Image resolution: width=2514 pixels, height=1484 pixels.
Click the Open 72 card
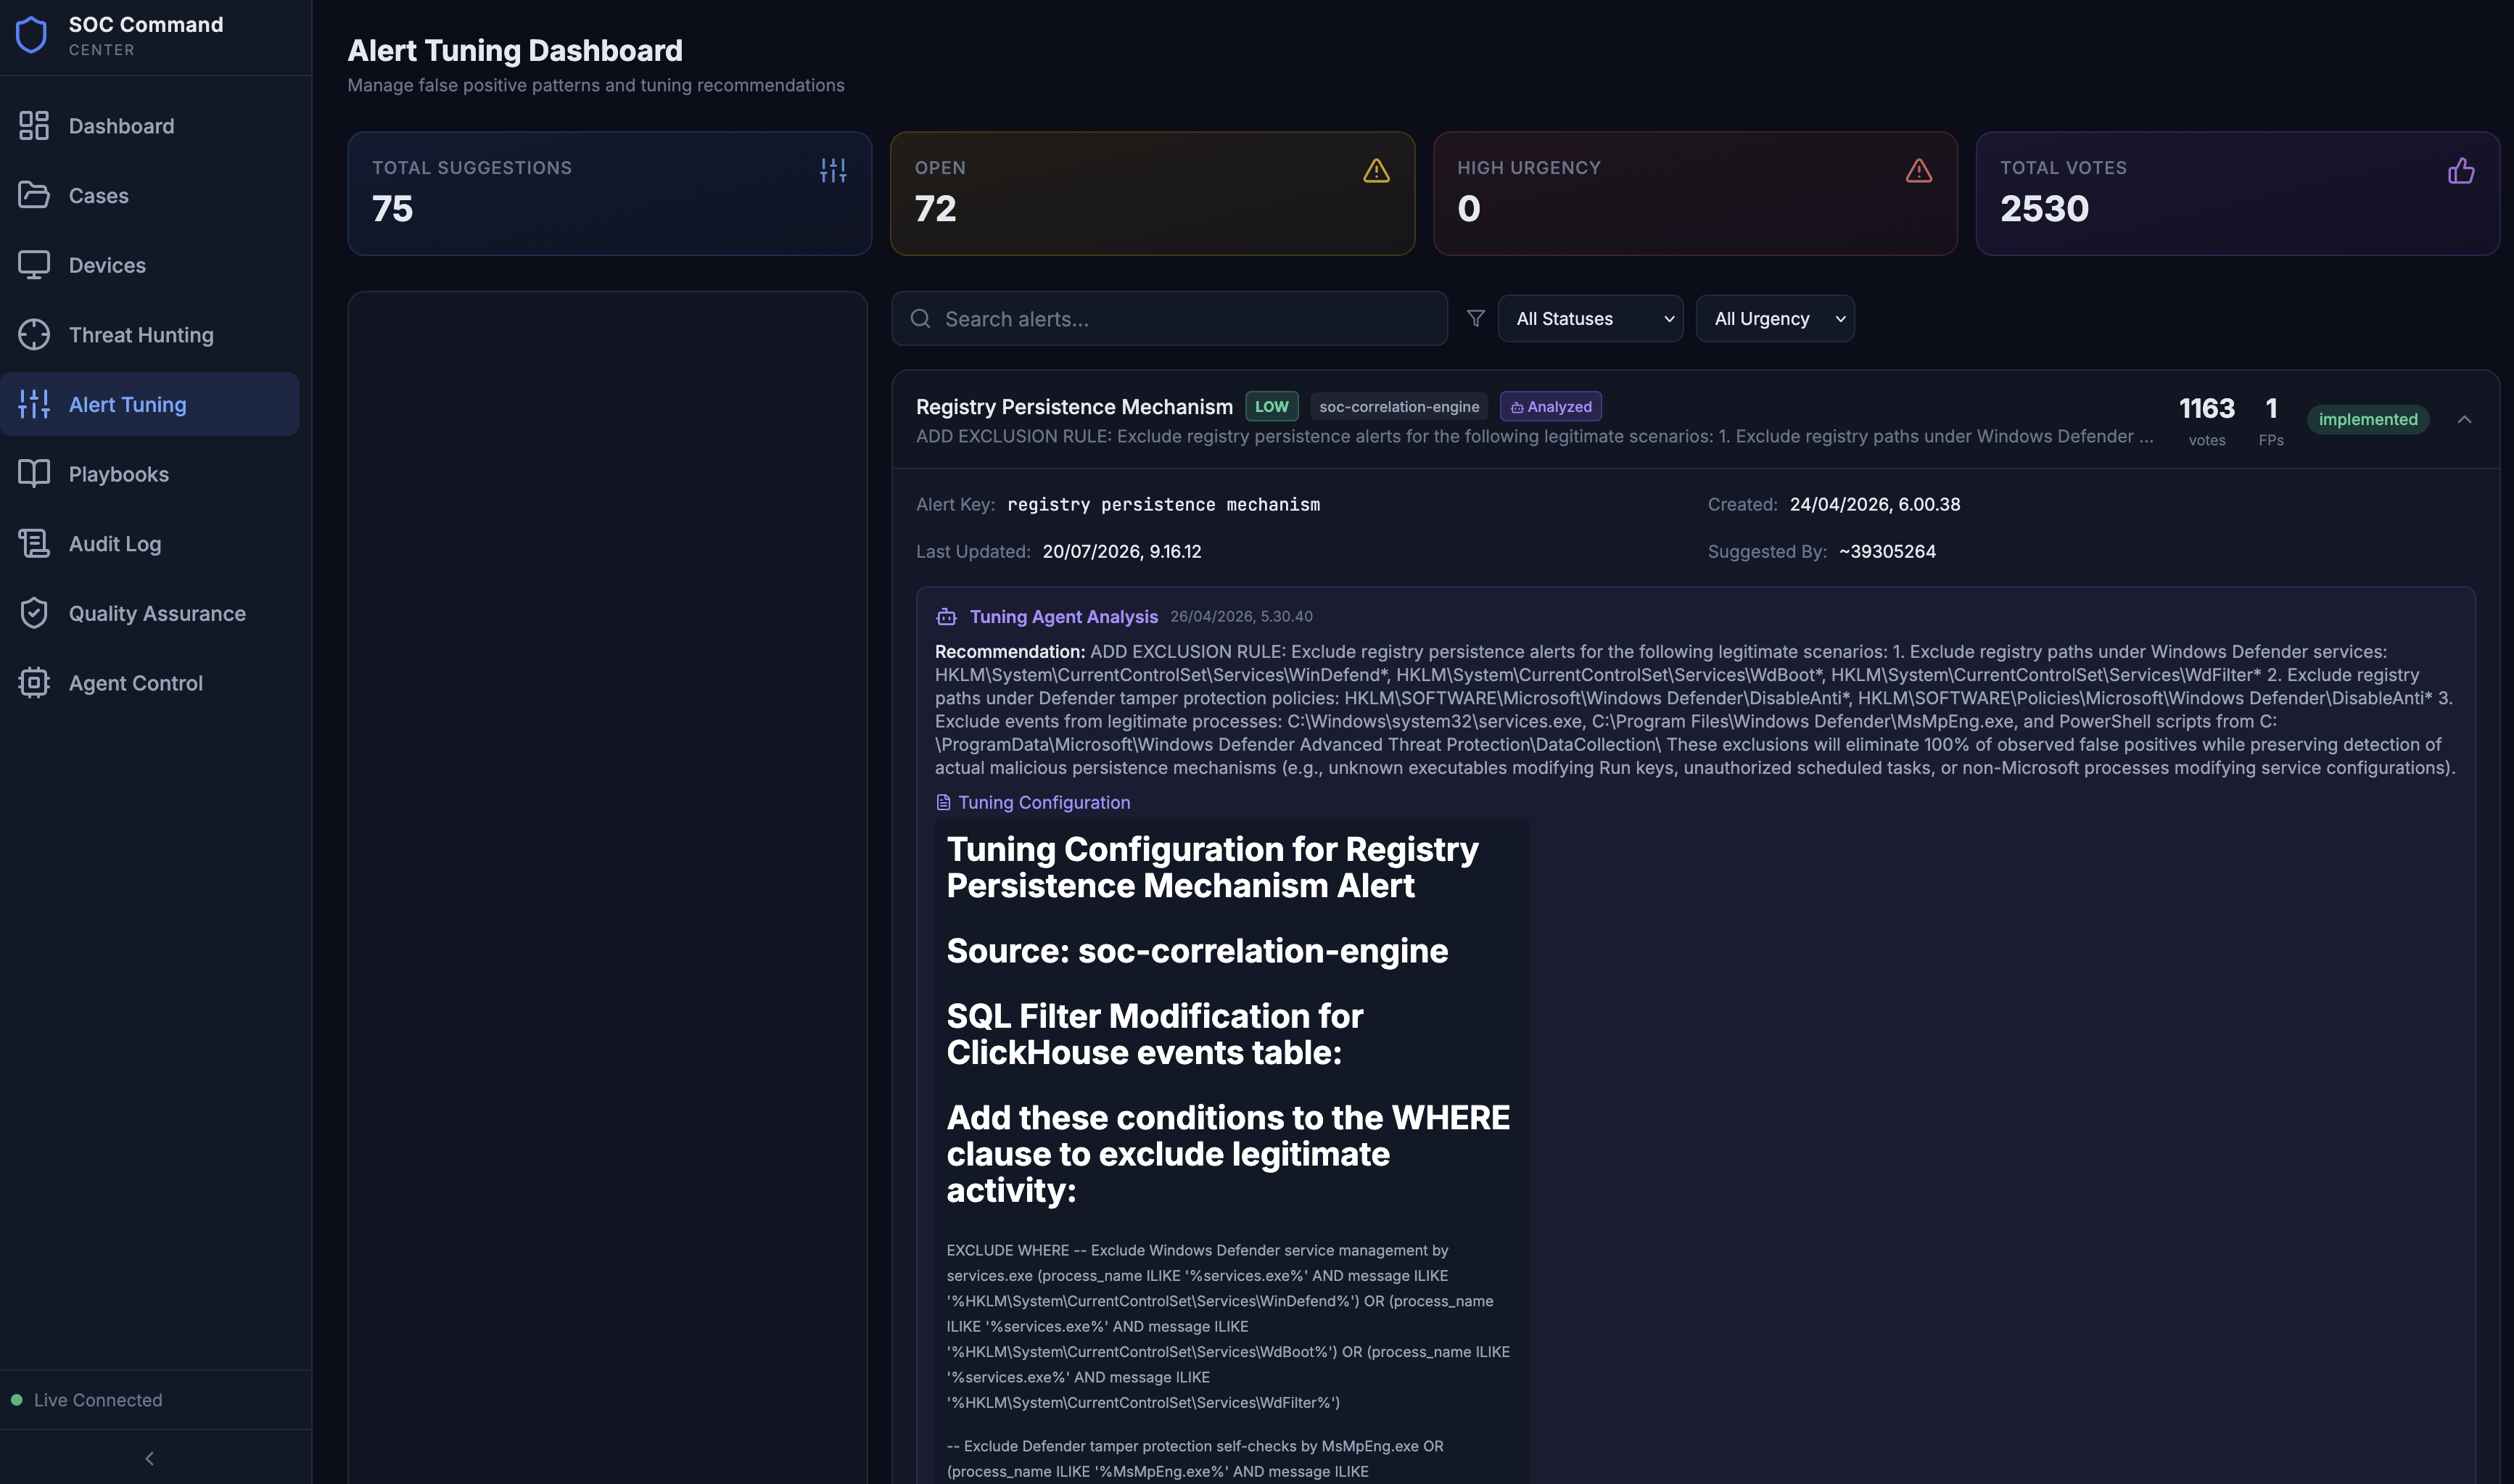(1152, 193)
